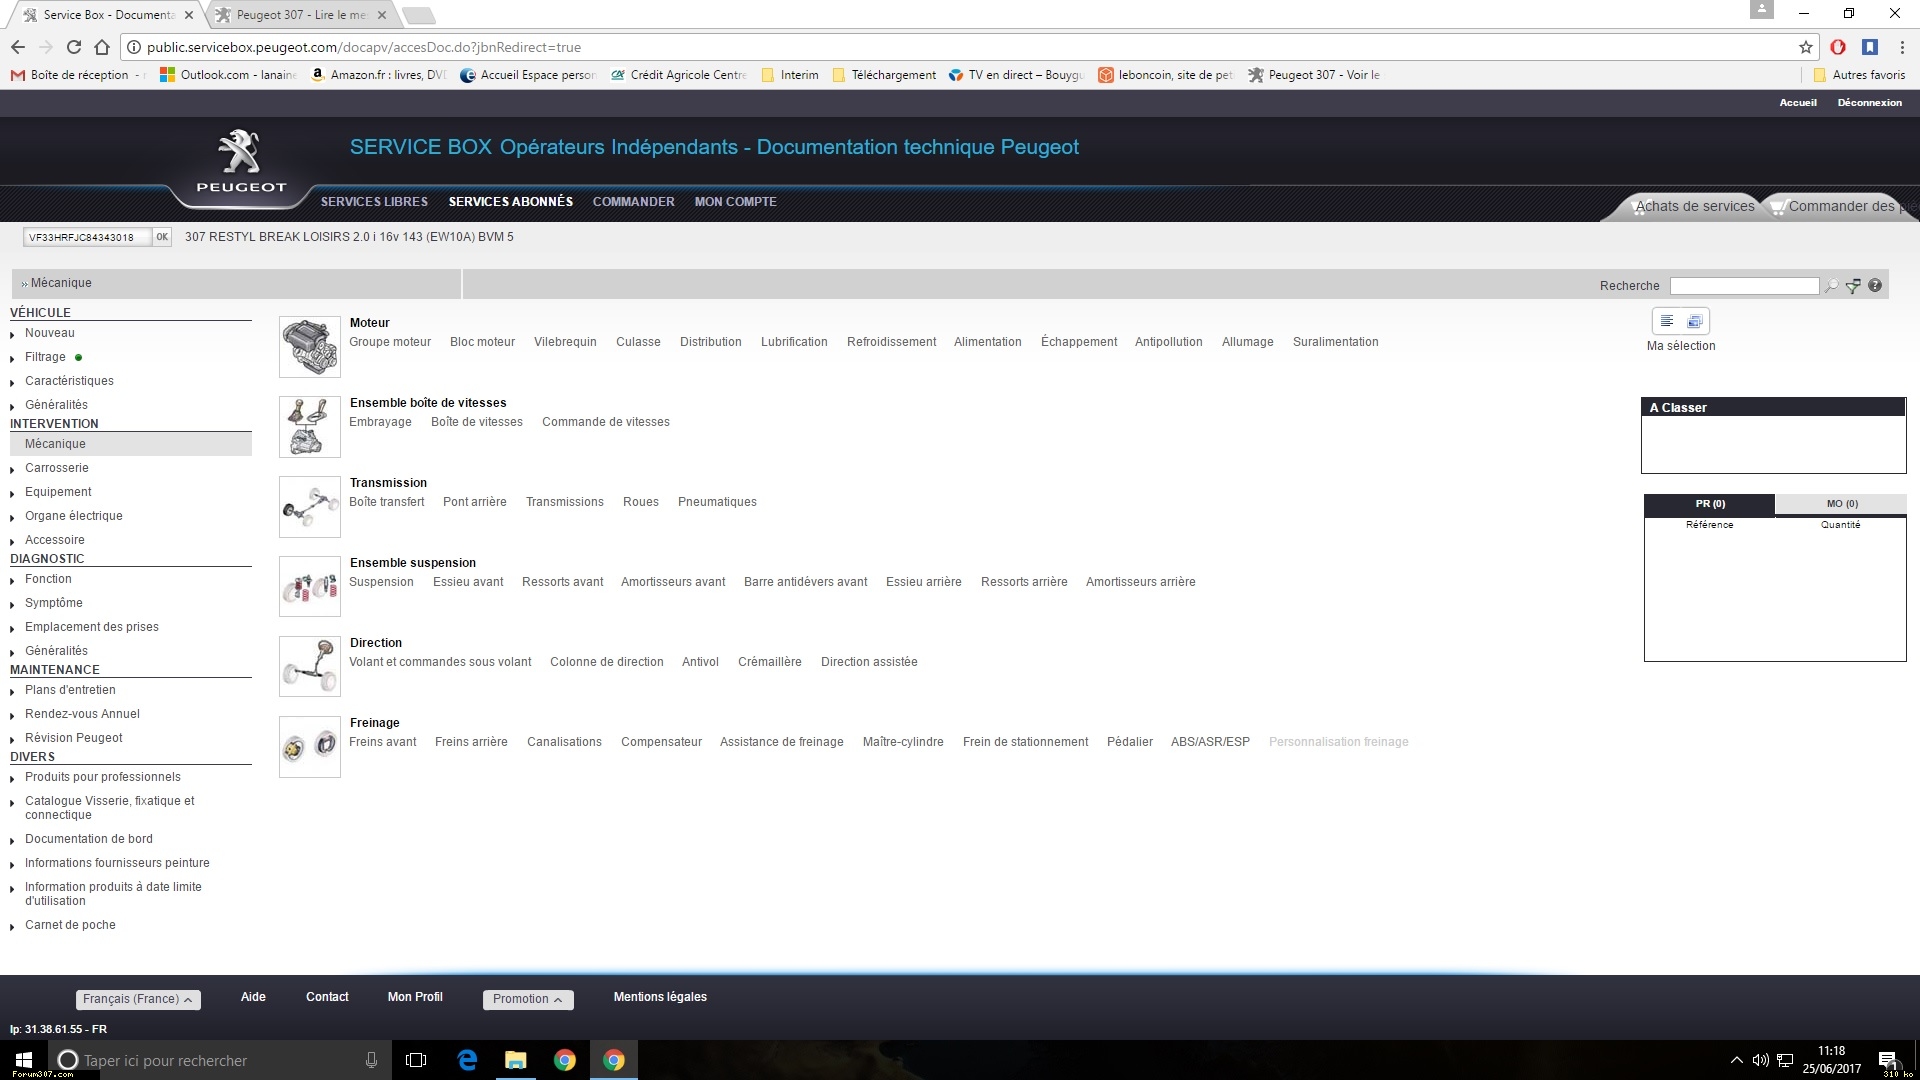Click the Opera extension icon in toolbar
The image size is (1920, 1080).
pos(1838,47)
